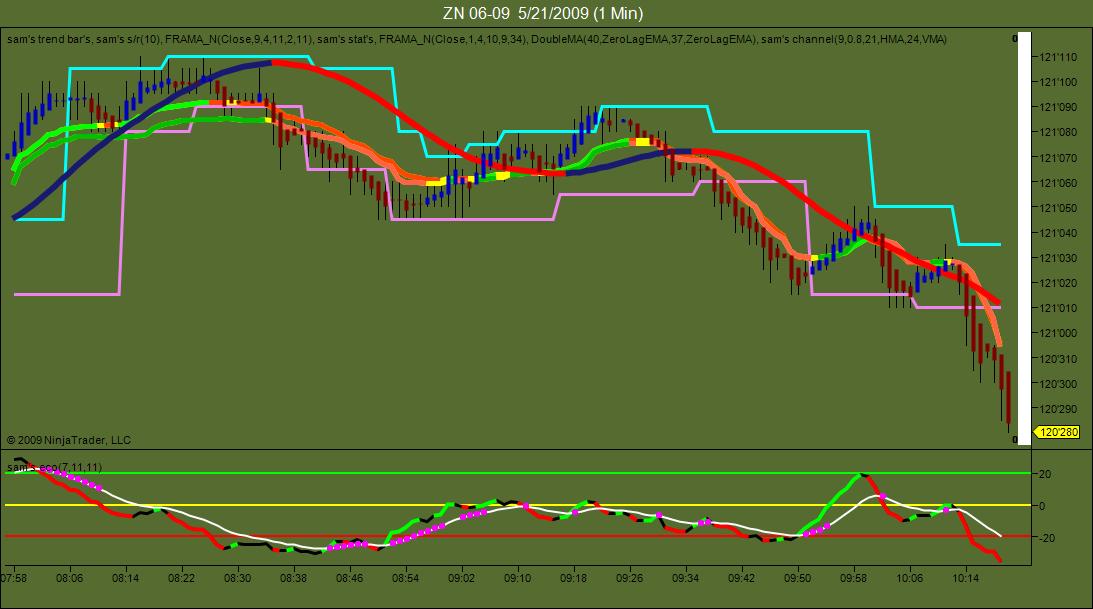Click the 09:34 time axis label

pyautogui.click(x=685, y=578)
